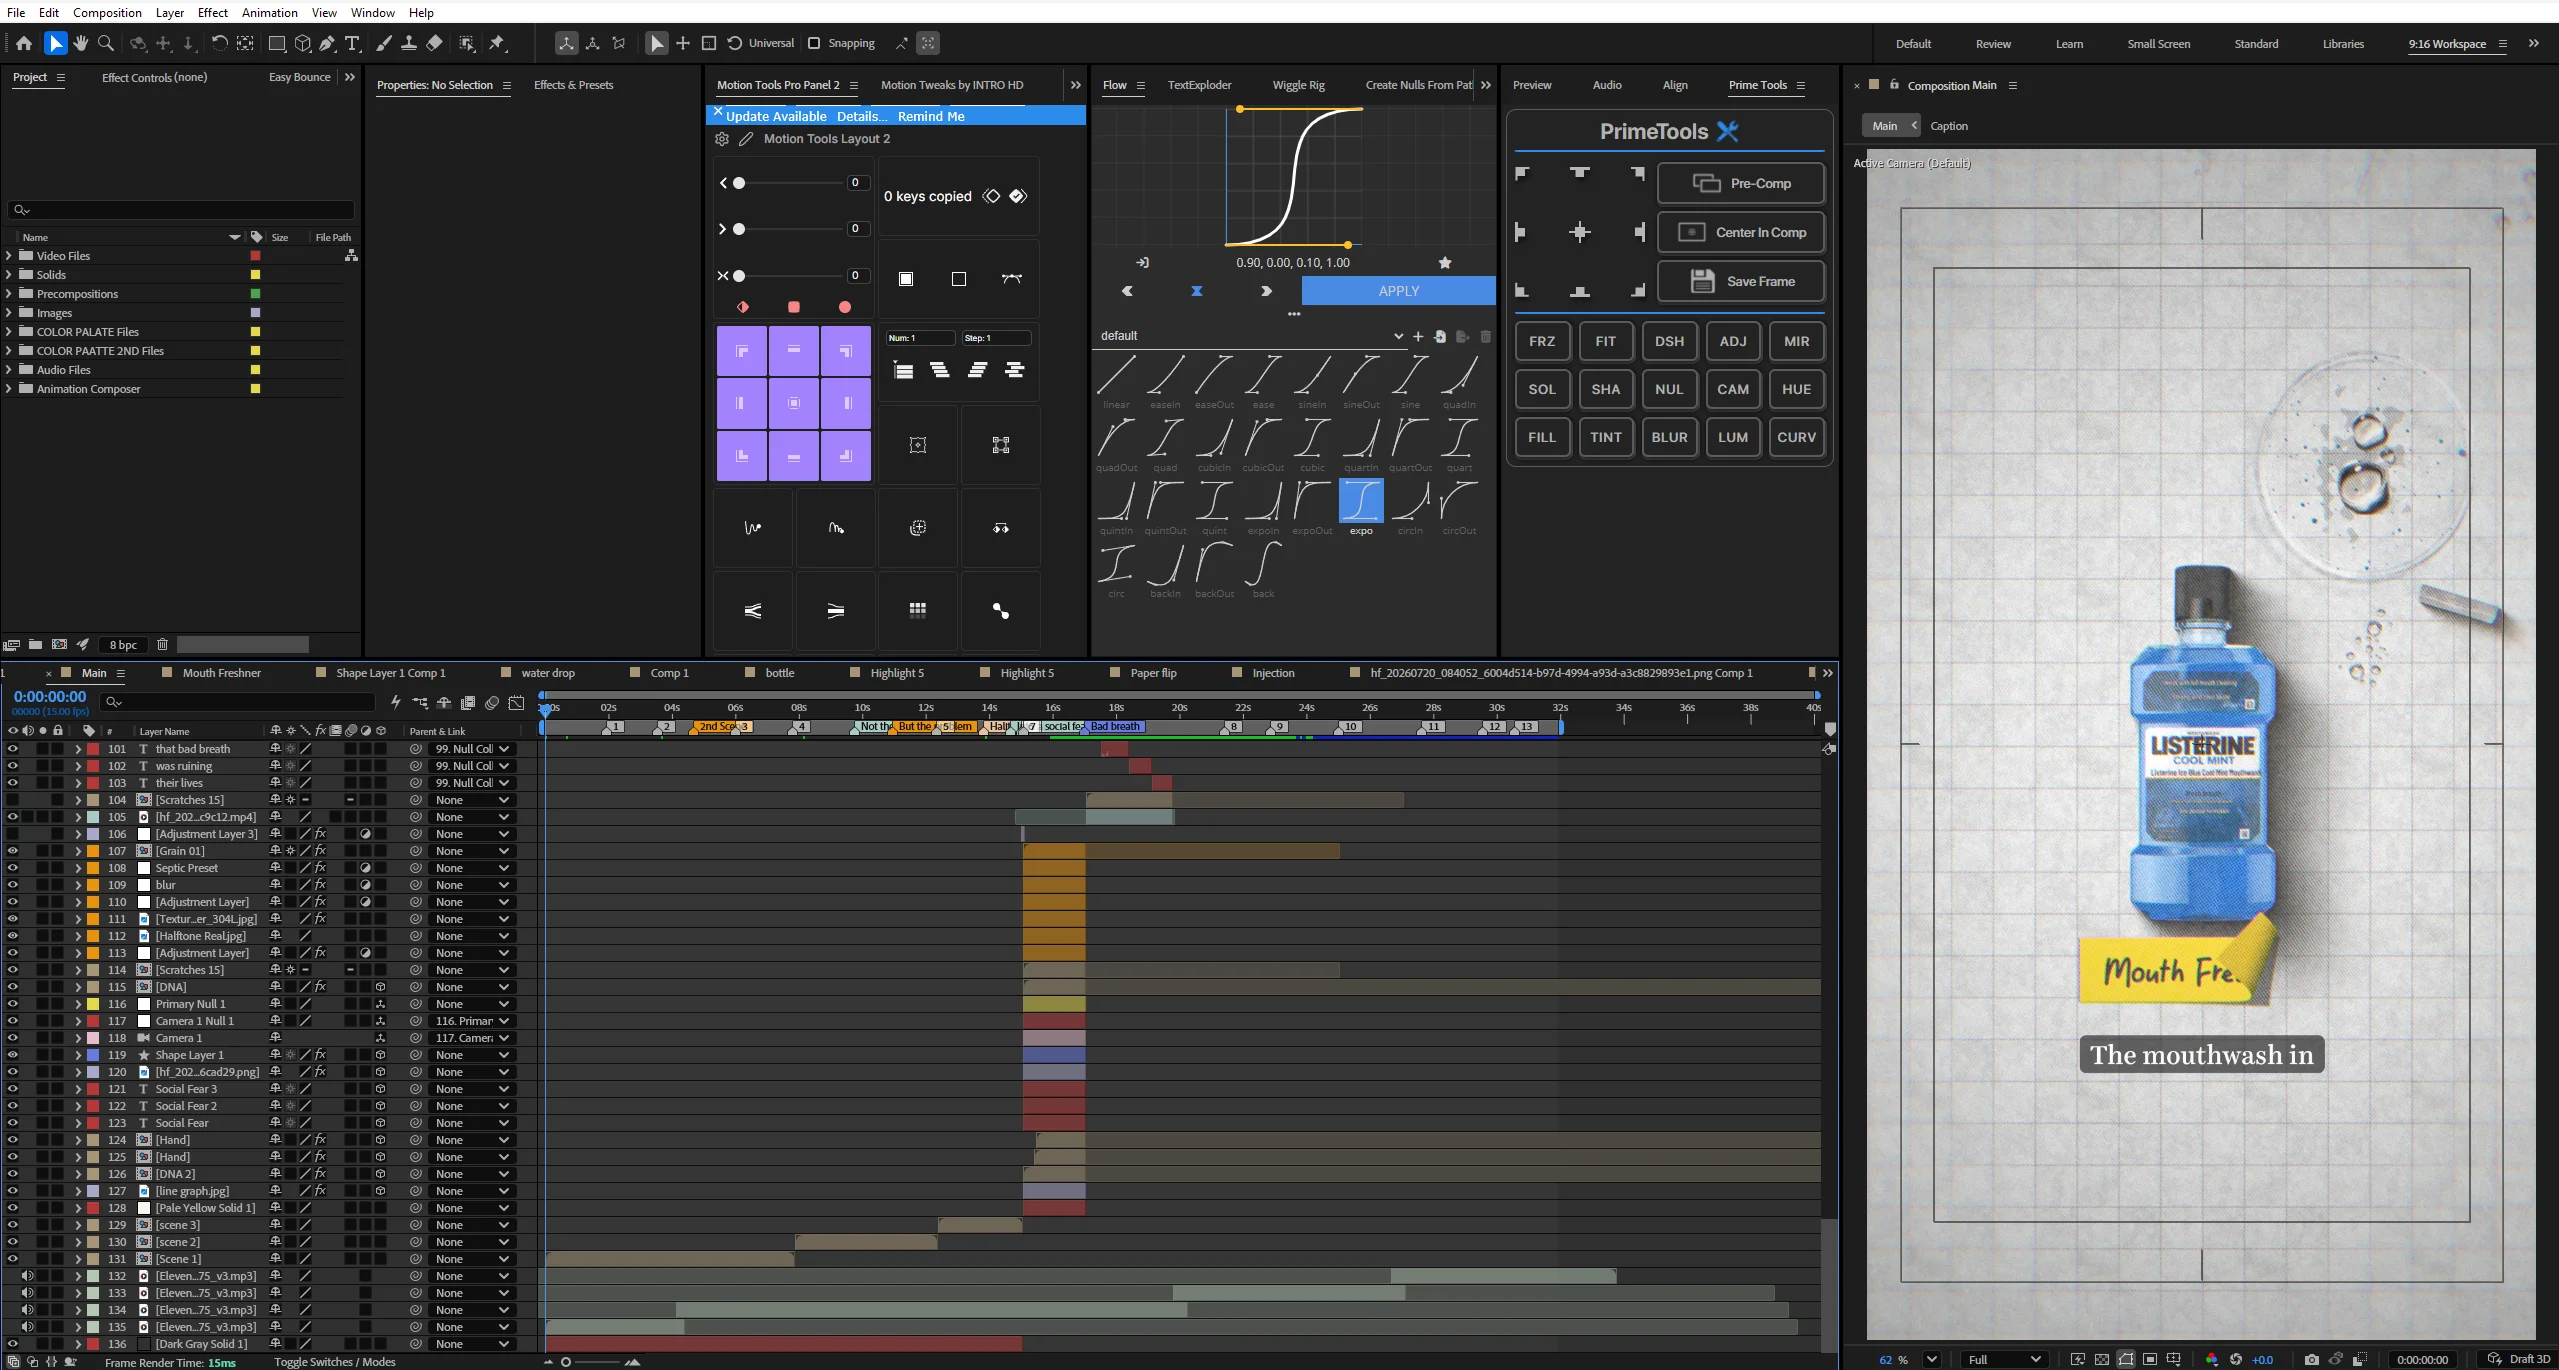This screenshot has width=2559, height=1370.
Task: Open the Composition menu
Action: [x=107, y=12]
